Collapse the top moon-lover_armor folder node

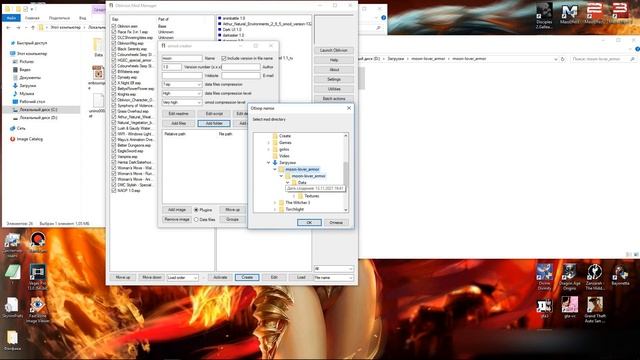(x=275, y=169)
